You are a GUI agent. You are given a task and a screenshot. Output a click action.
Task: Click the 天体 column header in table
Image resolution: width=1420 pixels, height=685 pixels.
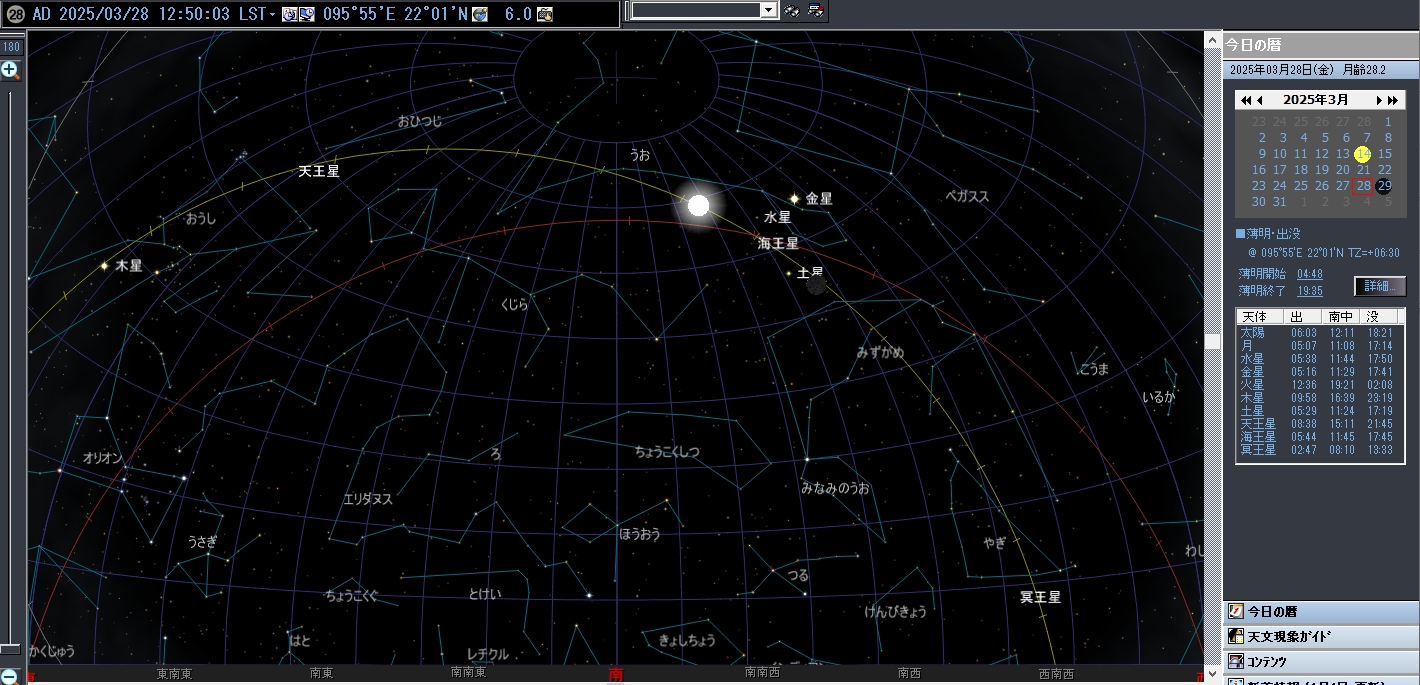pyautogui.click(x=1260, y=316)
